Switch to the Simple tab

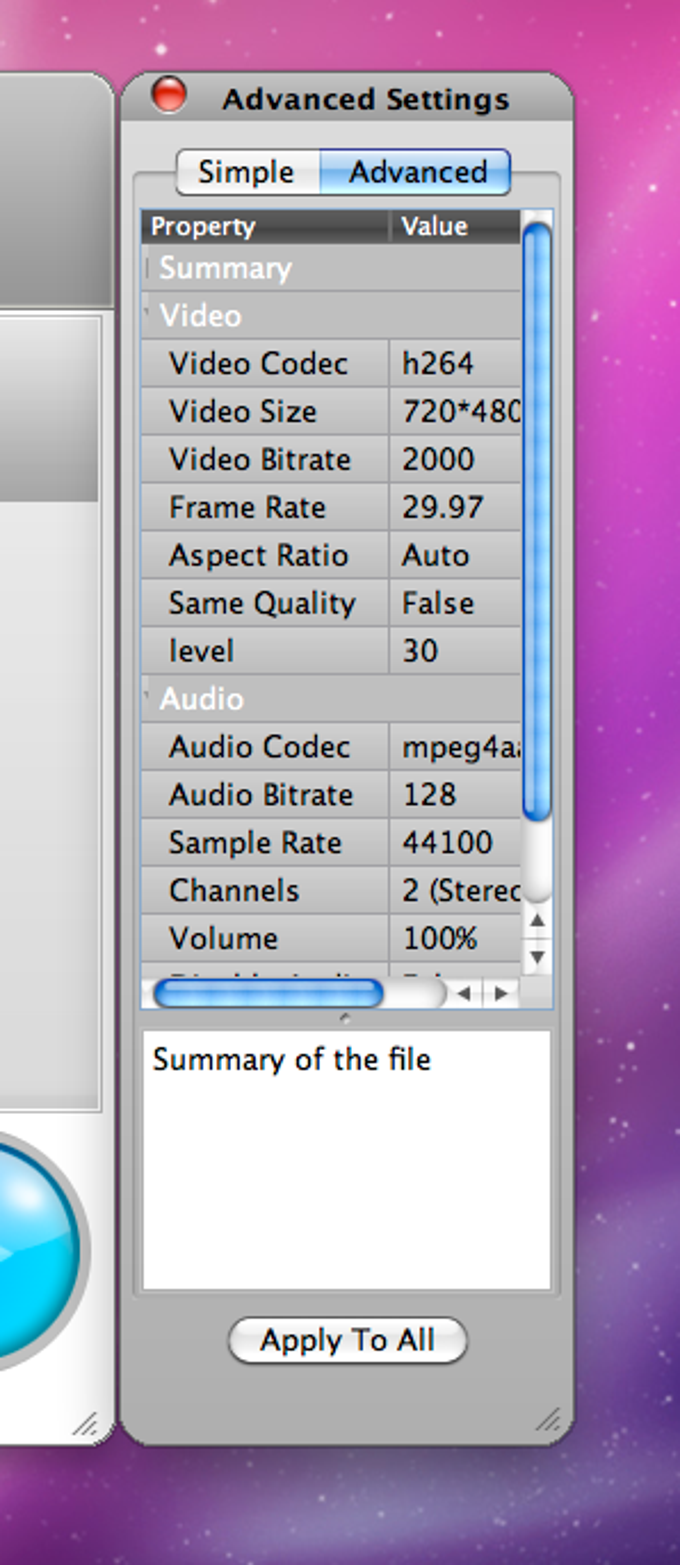[248, 172]
